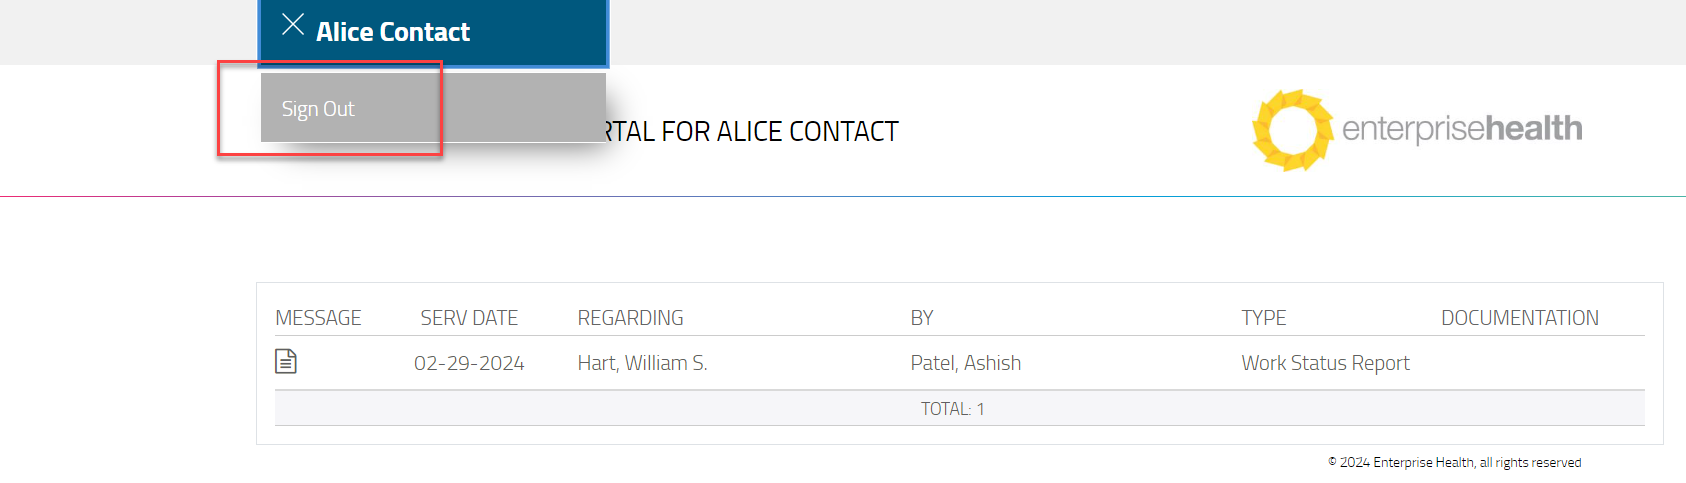Viewport: 1686px width, 483px height.
Task: Select the 02-29-2024 service date cell
Action: 469,363
